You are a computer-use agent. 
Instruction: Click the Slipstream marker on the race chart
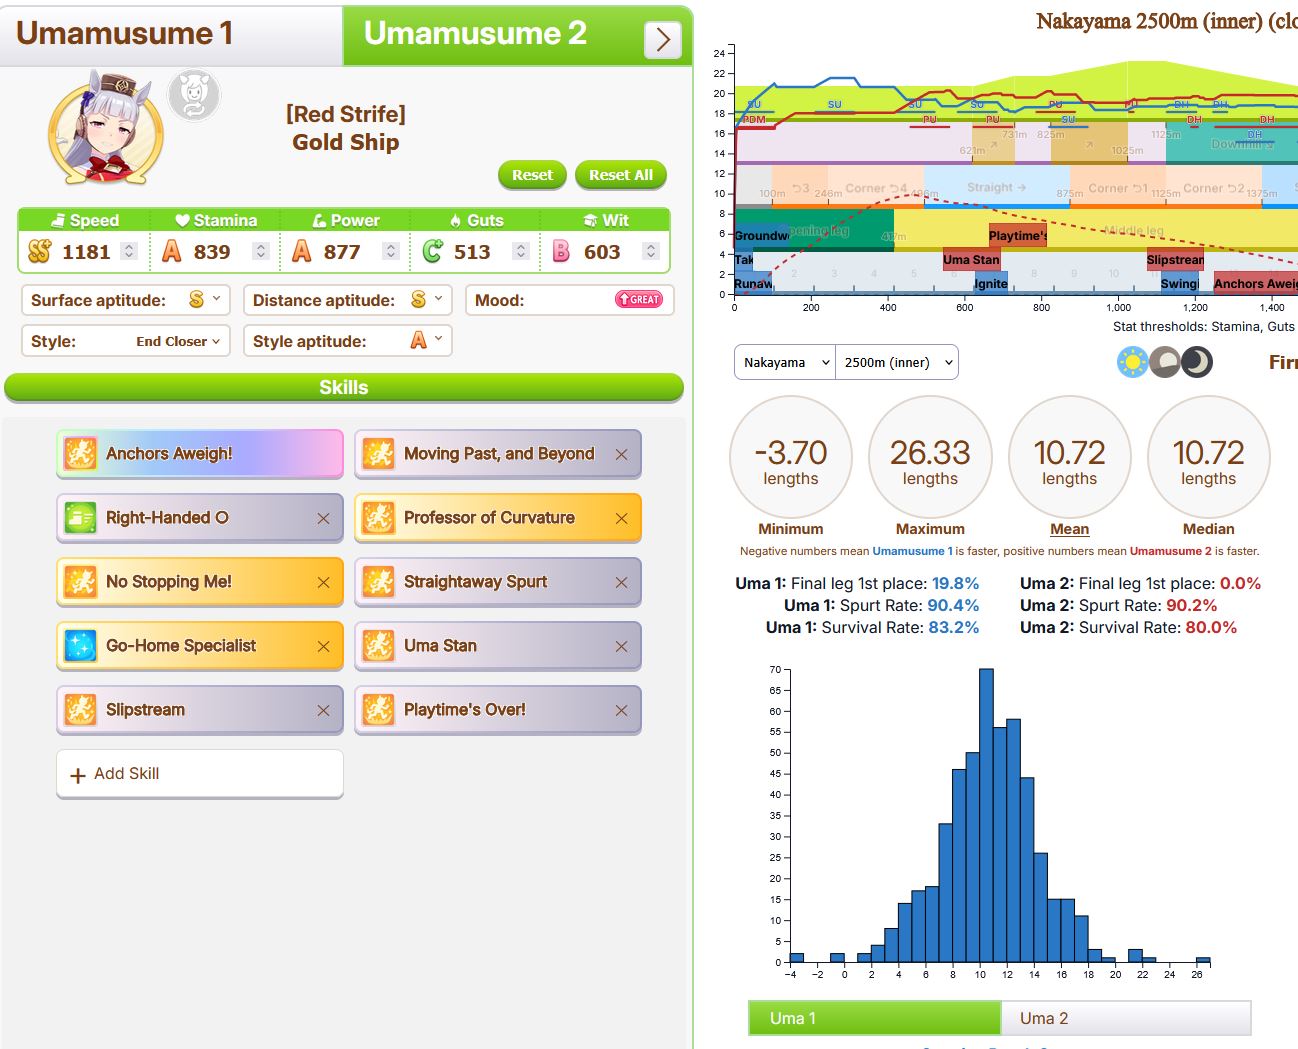coord(1175,260)
